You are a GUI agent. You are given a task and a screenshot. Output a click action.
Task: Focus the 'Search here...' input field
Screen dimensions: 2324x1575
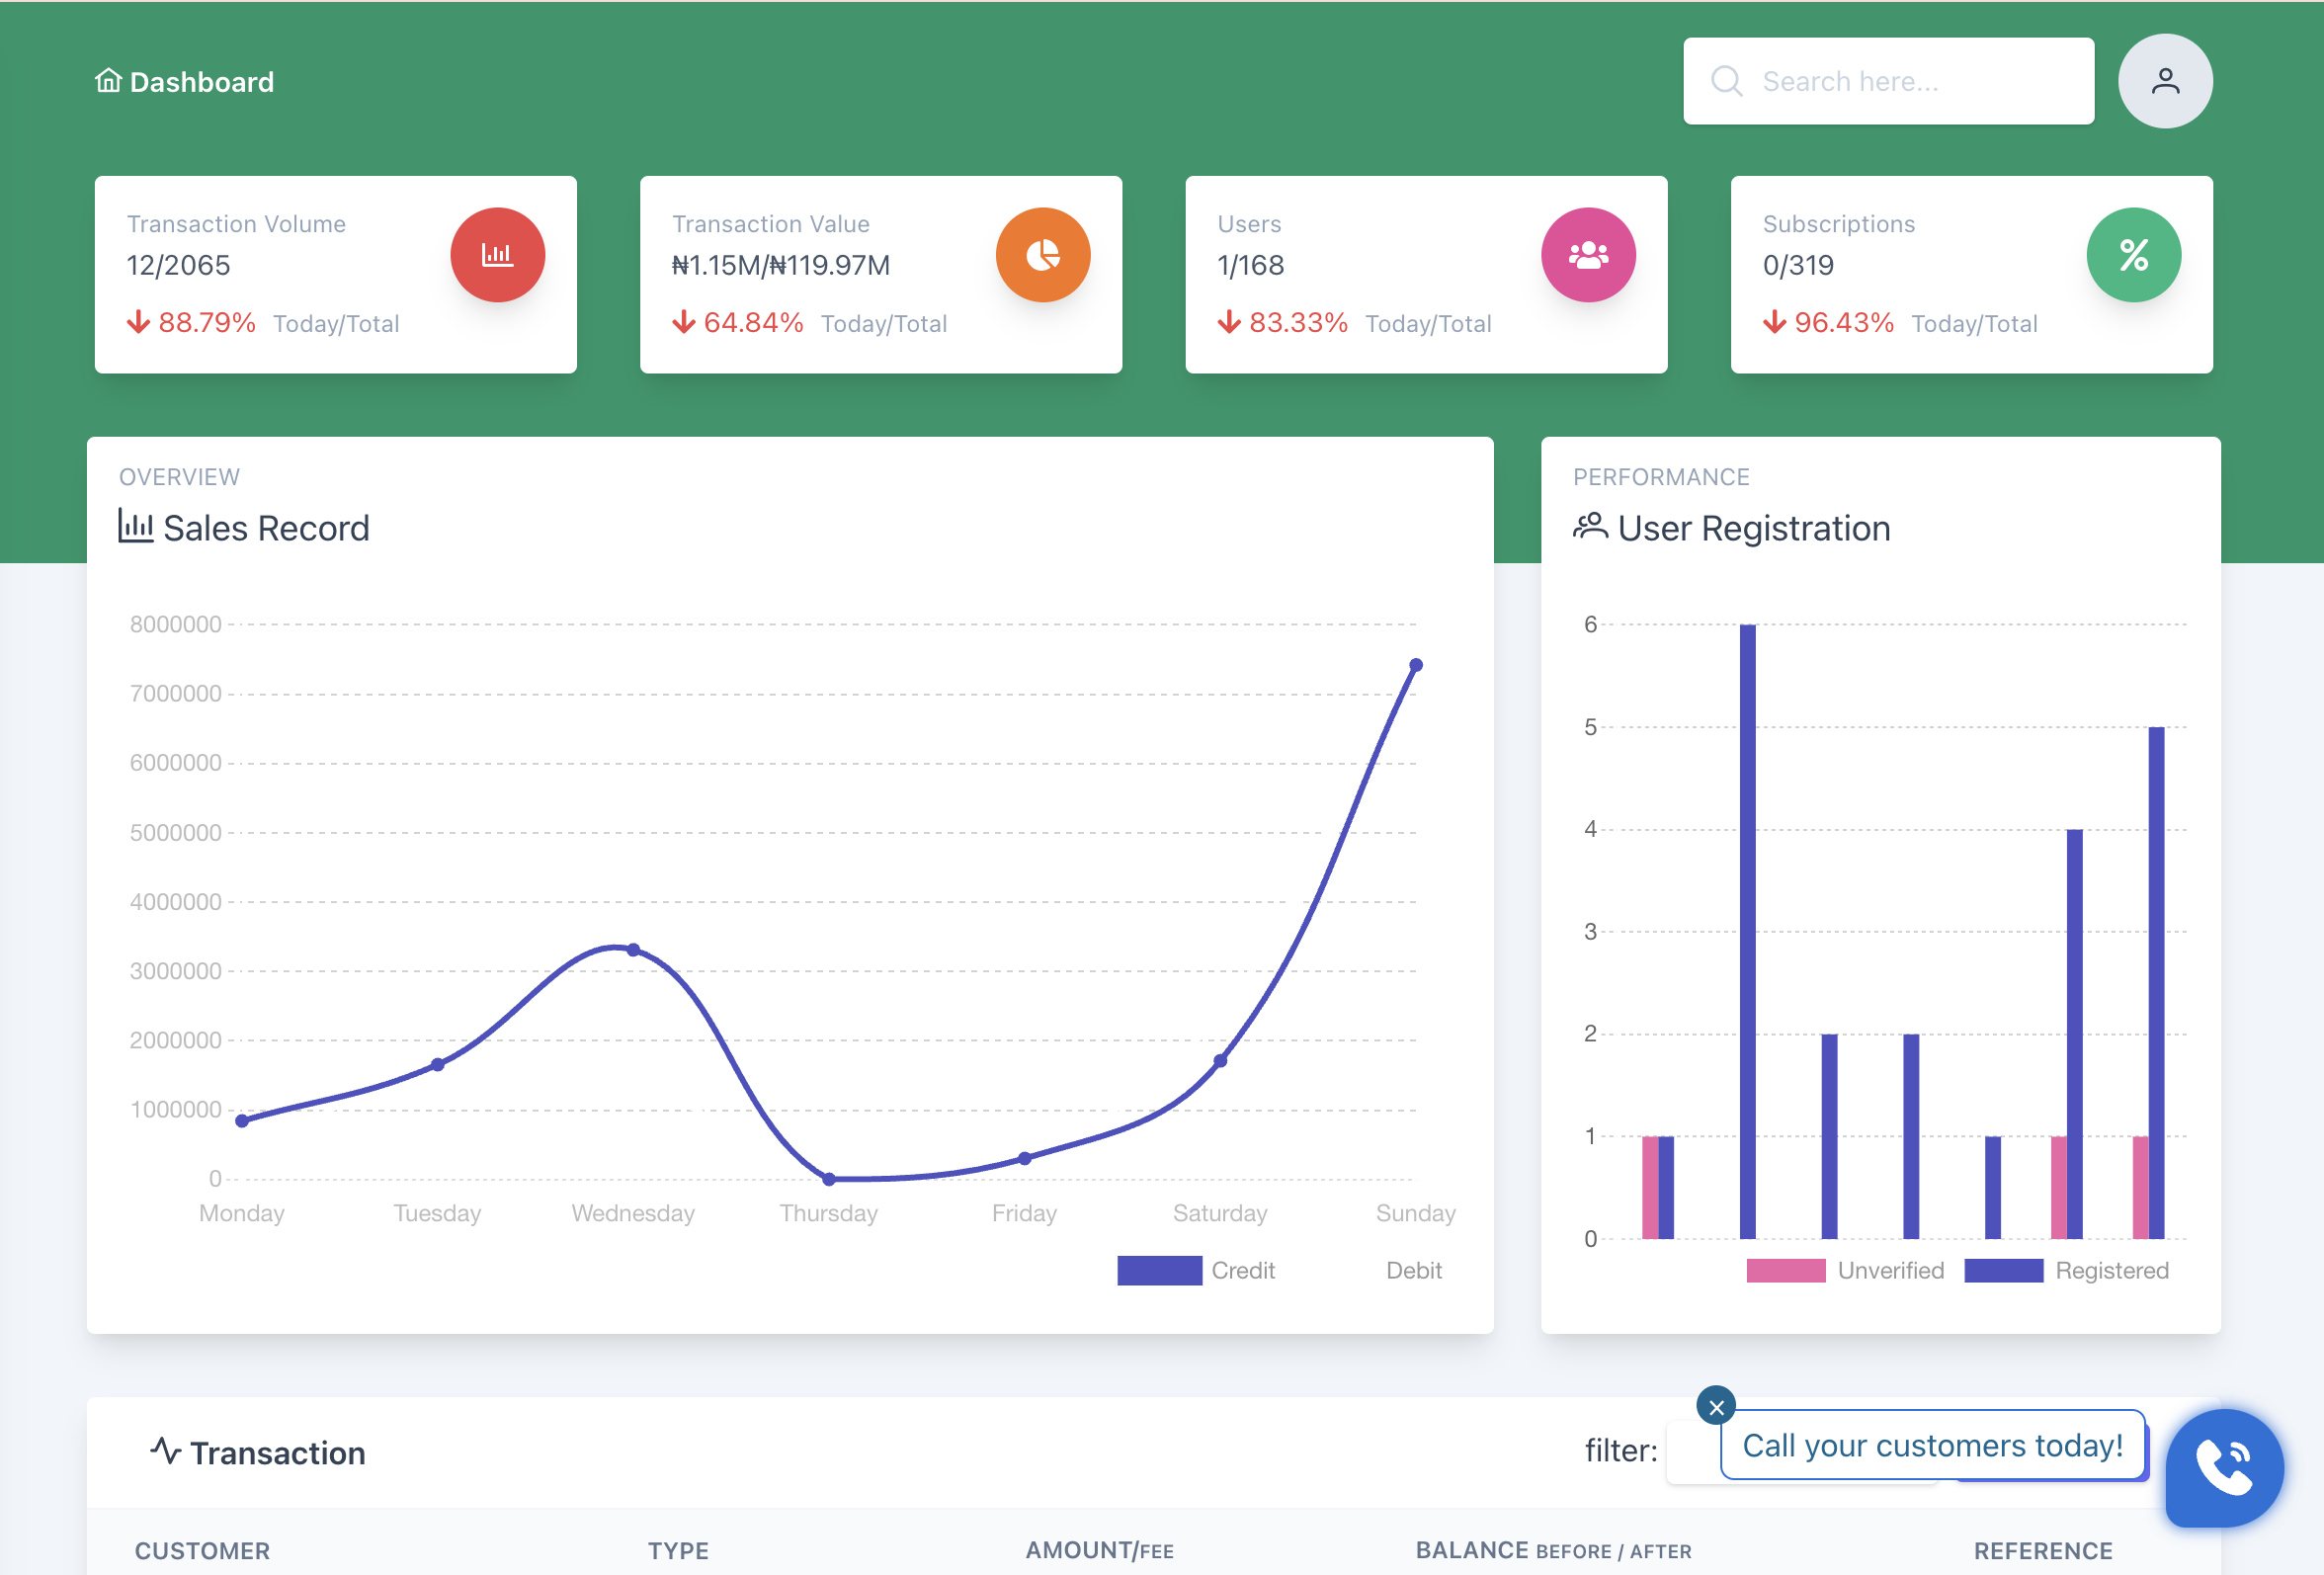1888,81
